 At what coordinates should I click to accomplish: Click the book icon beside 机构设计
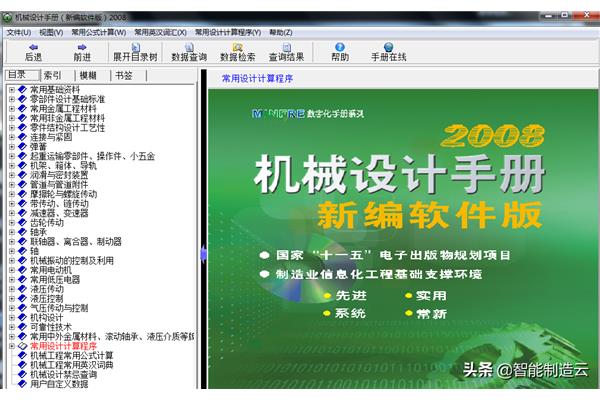[22, 317]
